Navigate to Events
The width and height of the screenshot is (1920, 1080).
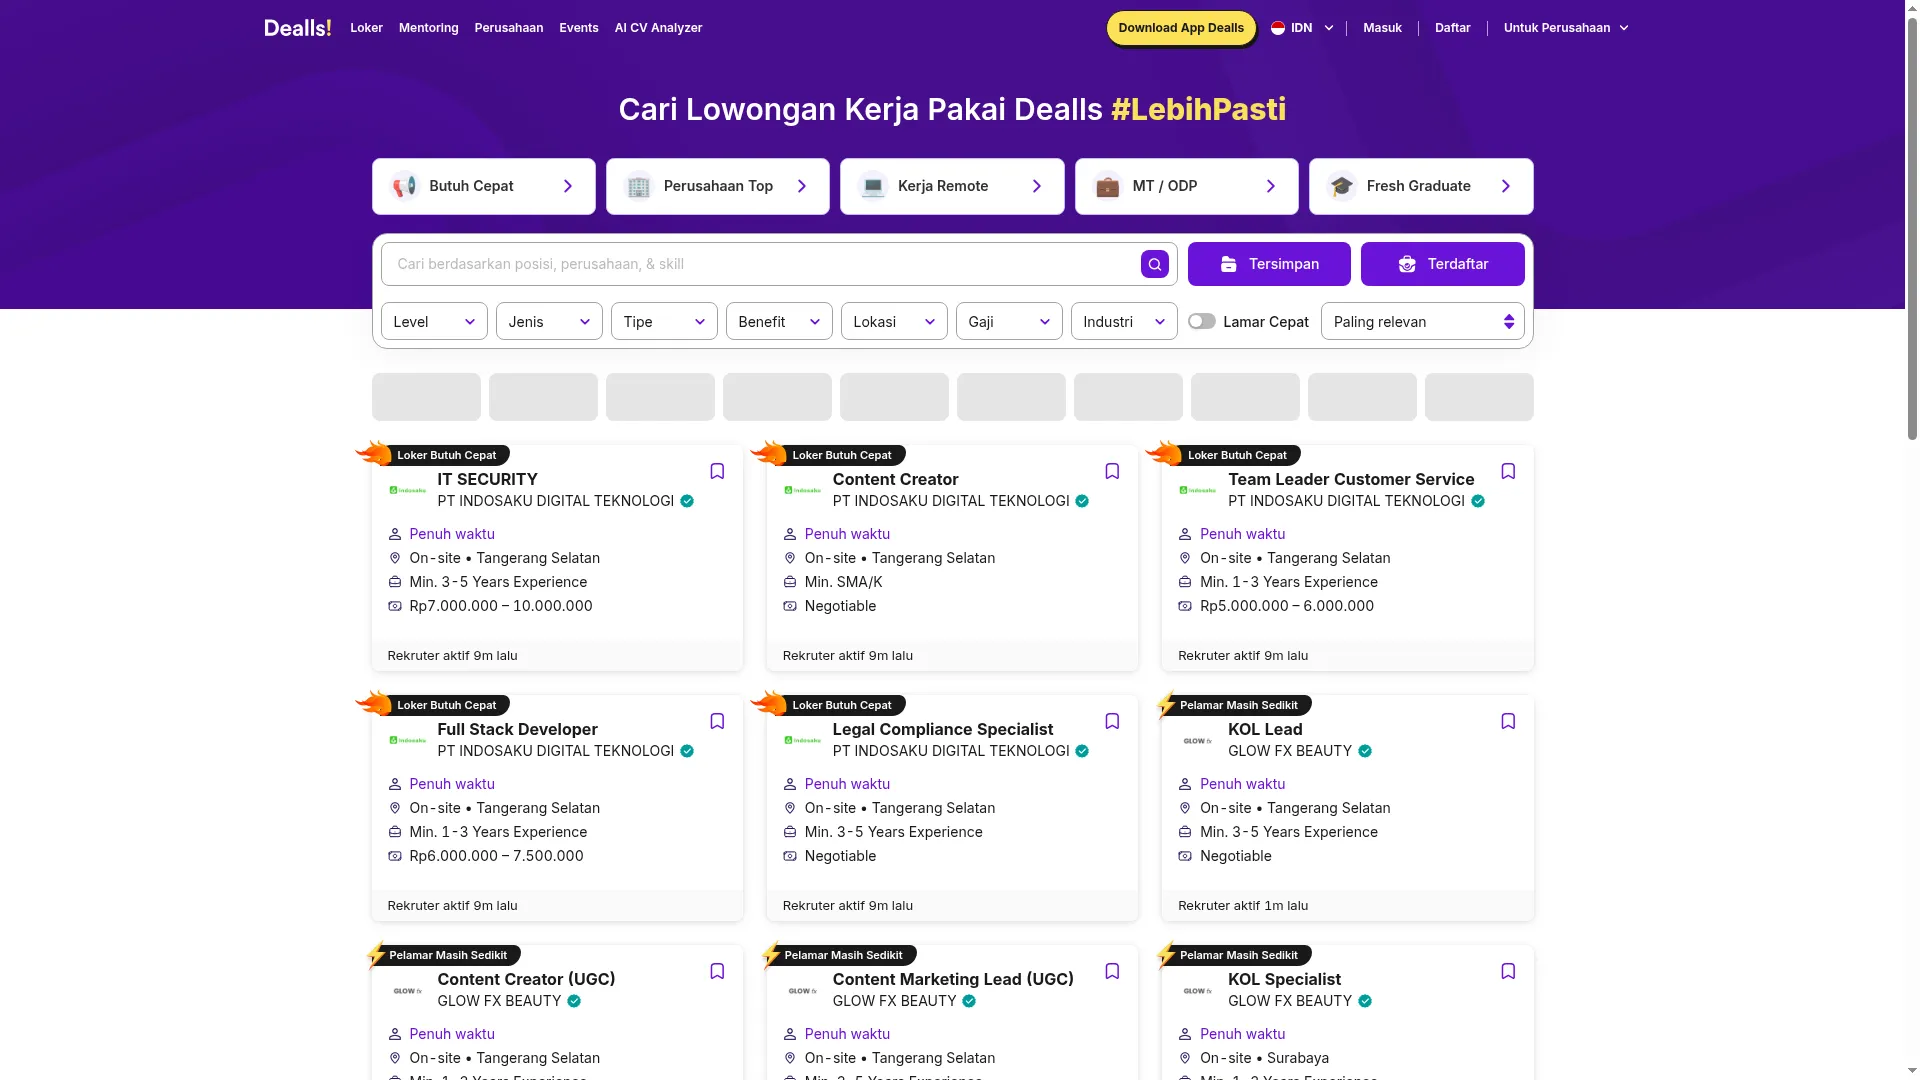[x=579, y=28]
